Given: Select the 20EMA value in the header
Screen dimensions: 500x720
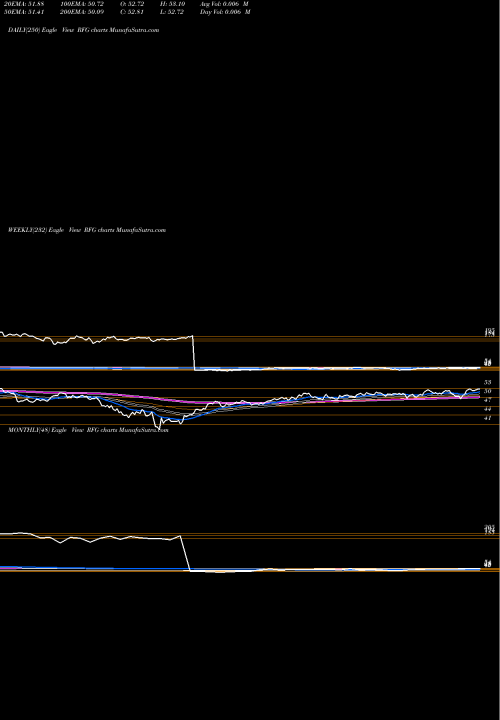Looking at the screenshot, I should (x=24, y=3).
